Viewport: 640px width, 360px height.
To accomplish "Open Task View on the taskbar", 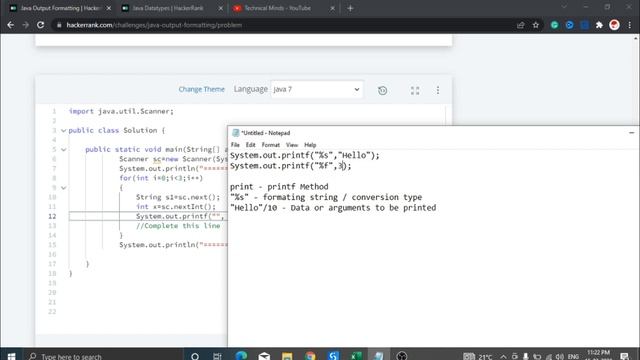I will pyautogui.click(x=217, y=356).
